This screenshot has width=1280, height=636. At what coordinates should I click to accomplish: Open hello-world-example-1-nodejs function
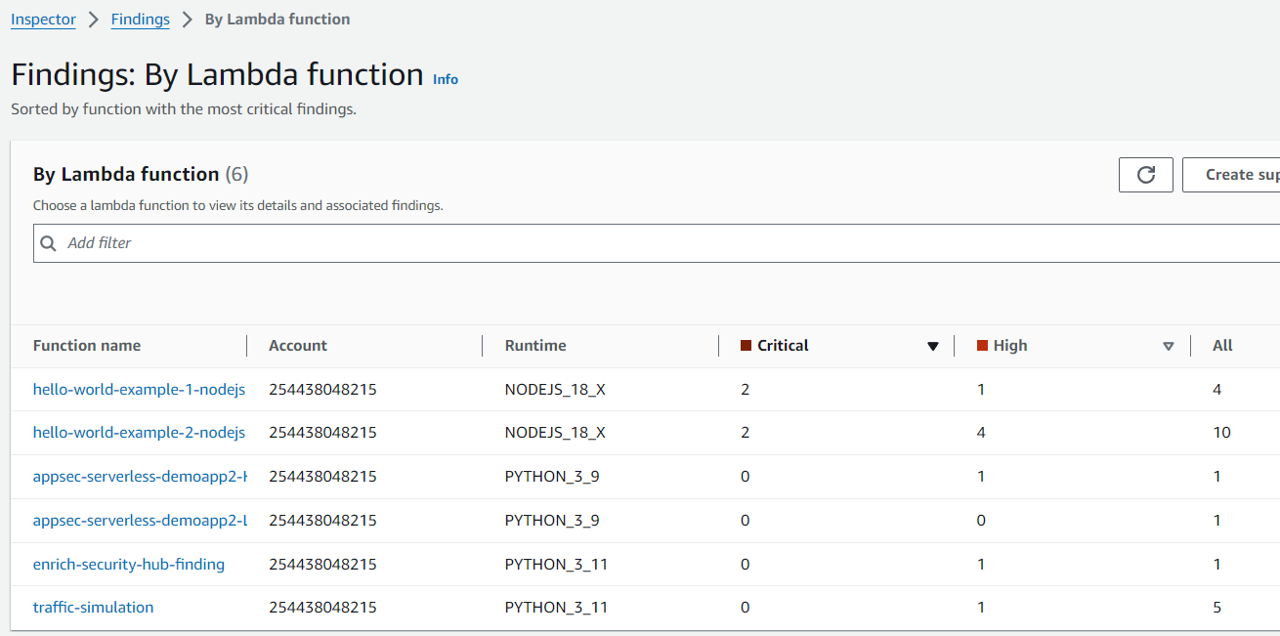pos(139,389)
